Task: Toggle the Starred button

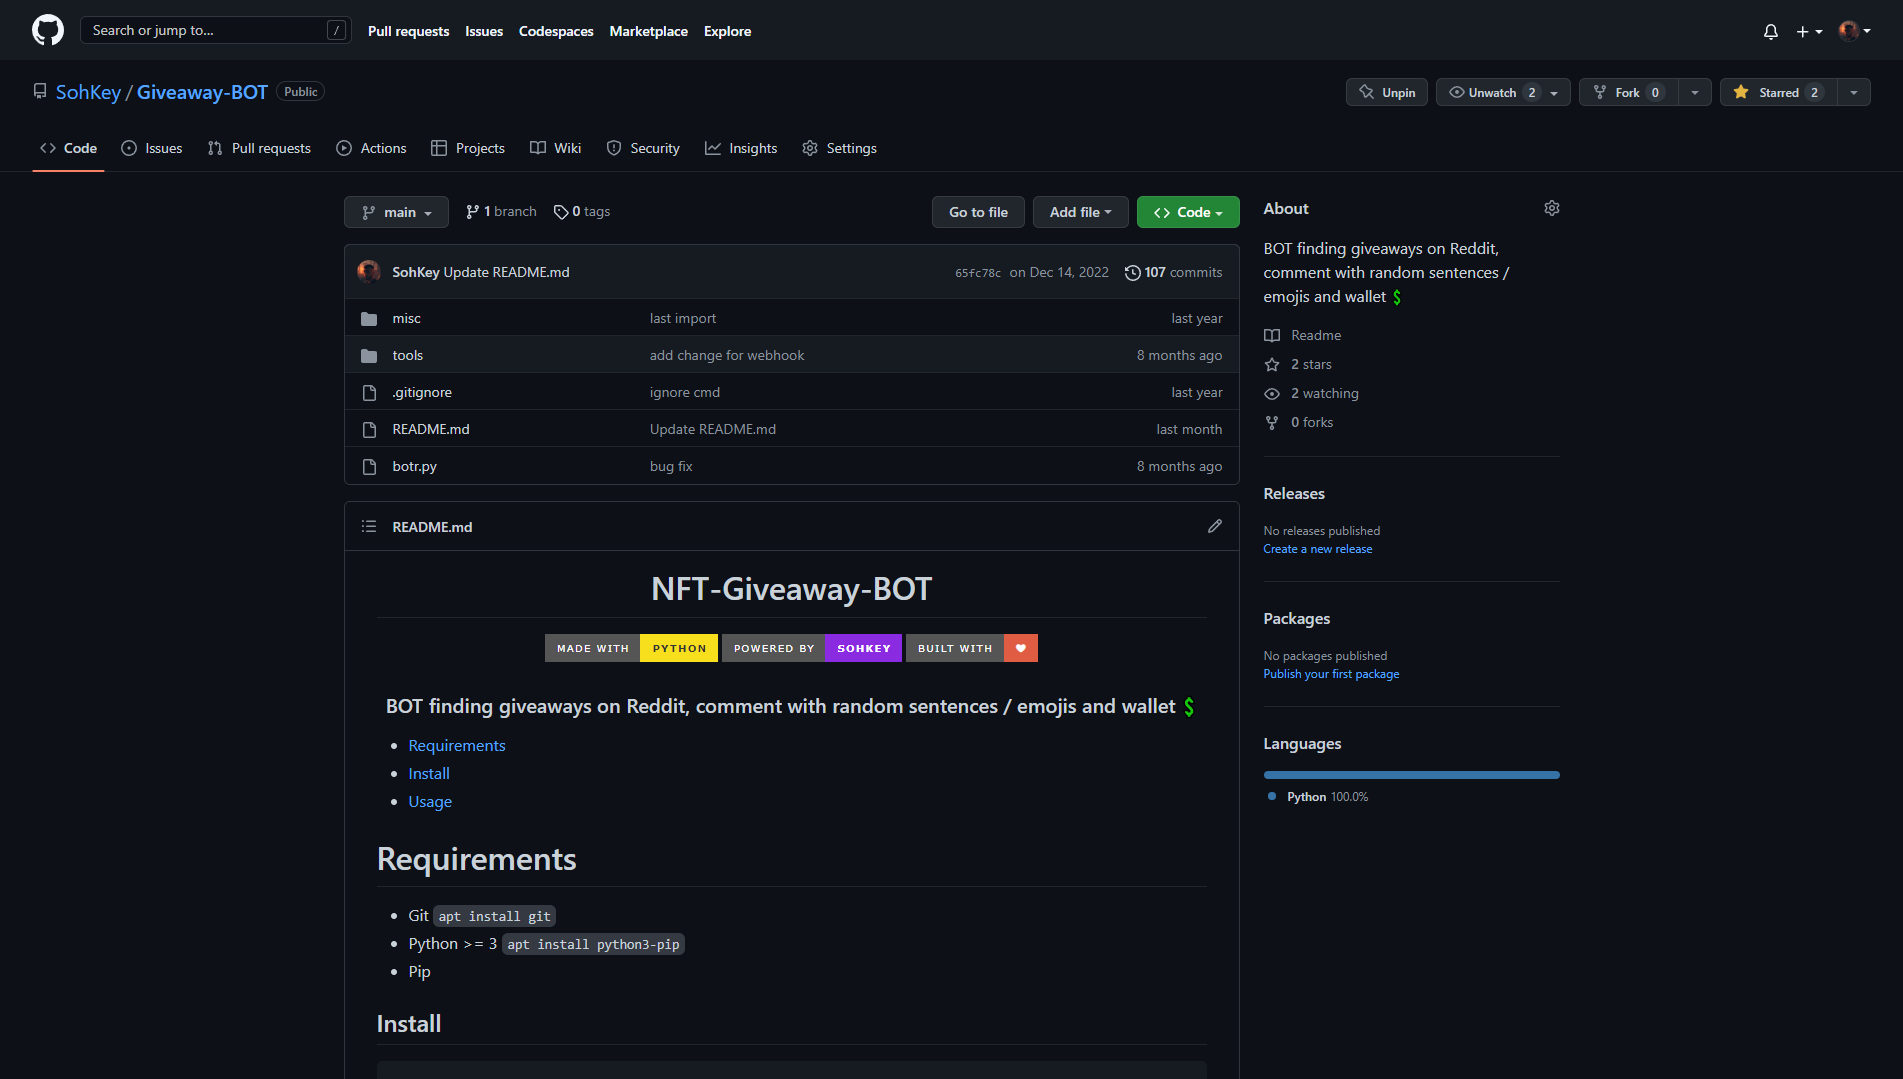Action: (x=1779, y=92)
